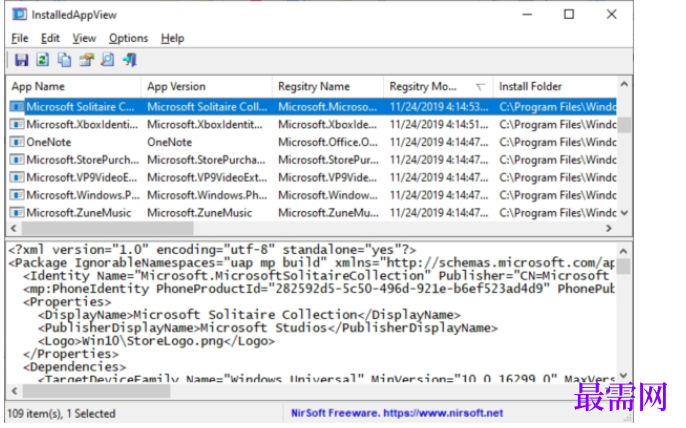686x428 pixels.
Task: Select the Microsoft Solitaire C... app row
Action: (x=312, y=107)
